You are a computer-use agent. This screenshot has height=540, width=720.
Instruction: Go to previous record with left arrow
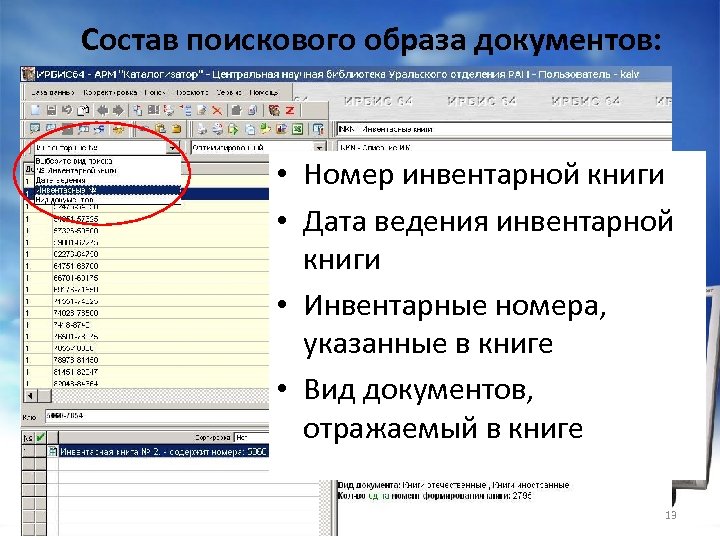click(102, 110)
